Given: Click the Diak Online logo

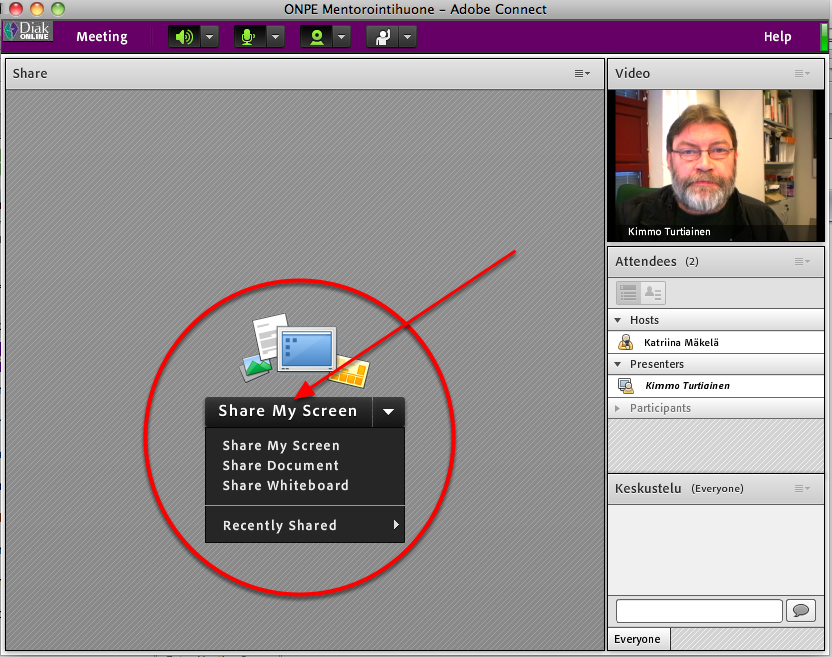Looking at the screenshot, I should click(28, 31).
